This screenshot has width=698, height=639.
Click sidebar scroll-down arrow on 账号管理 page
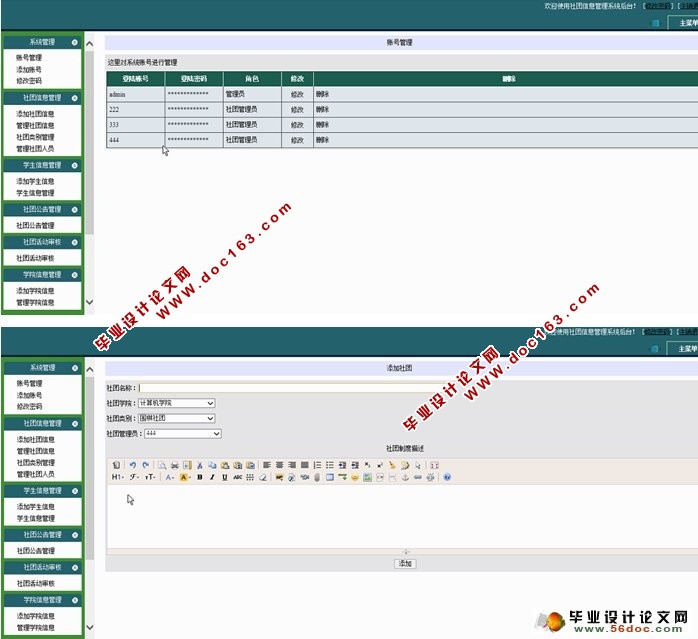point(89,302)
